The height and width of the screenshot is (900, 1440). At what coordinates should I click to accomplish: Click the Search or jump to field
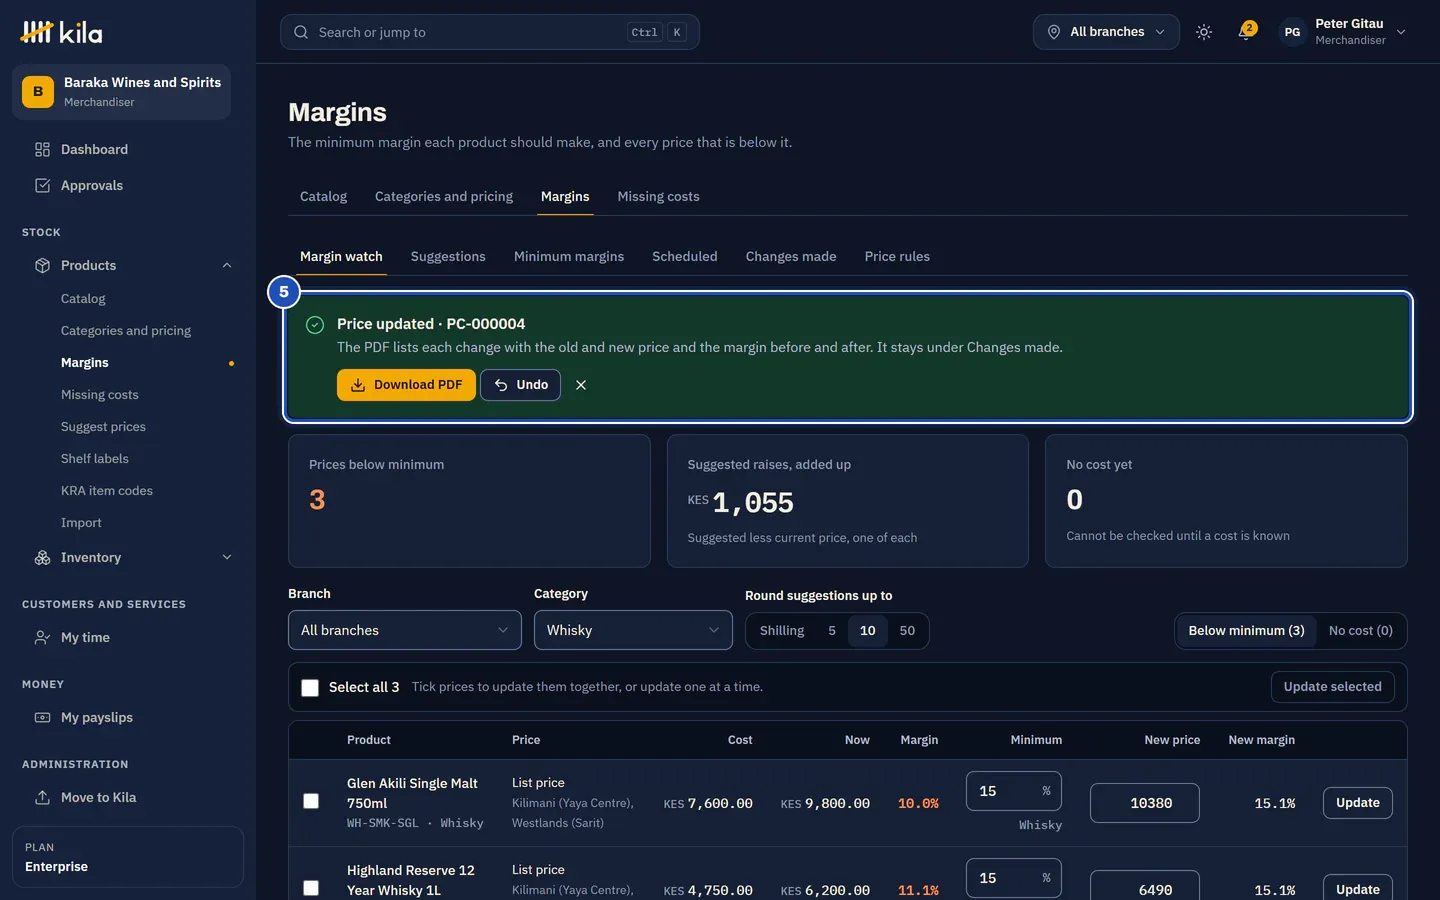[x=490, y=32]
